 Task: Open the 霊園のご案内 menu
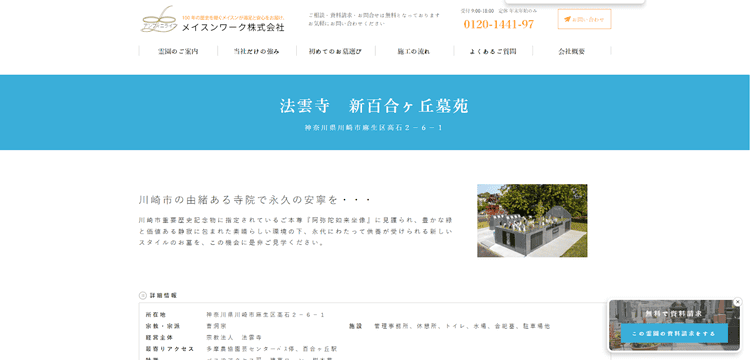178,51
